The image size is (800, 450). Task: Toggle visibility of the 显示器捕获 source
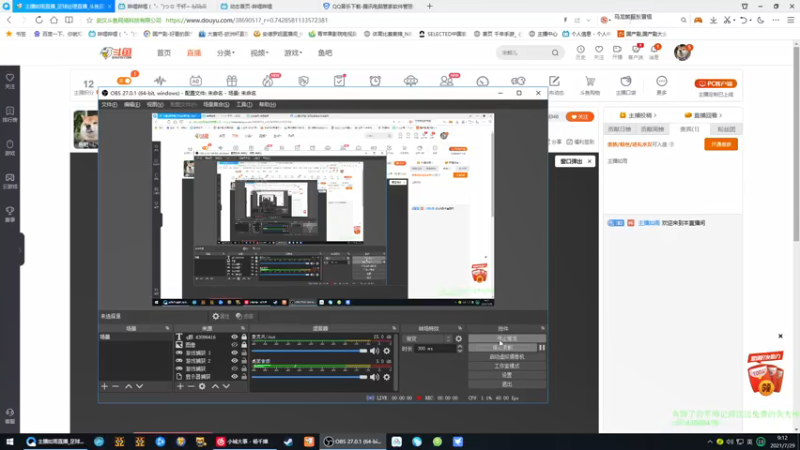click(235, 377)
